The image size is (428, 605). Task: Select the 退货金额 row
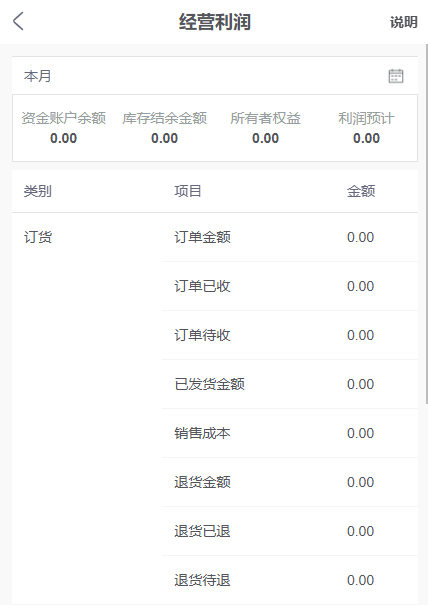(290, 482)
